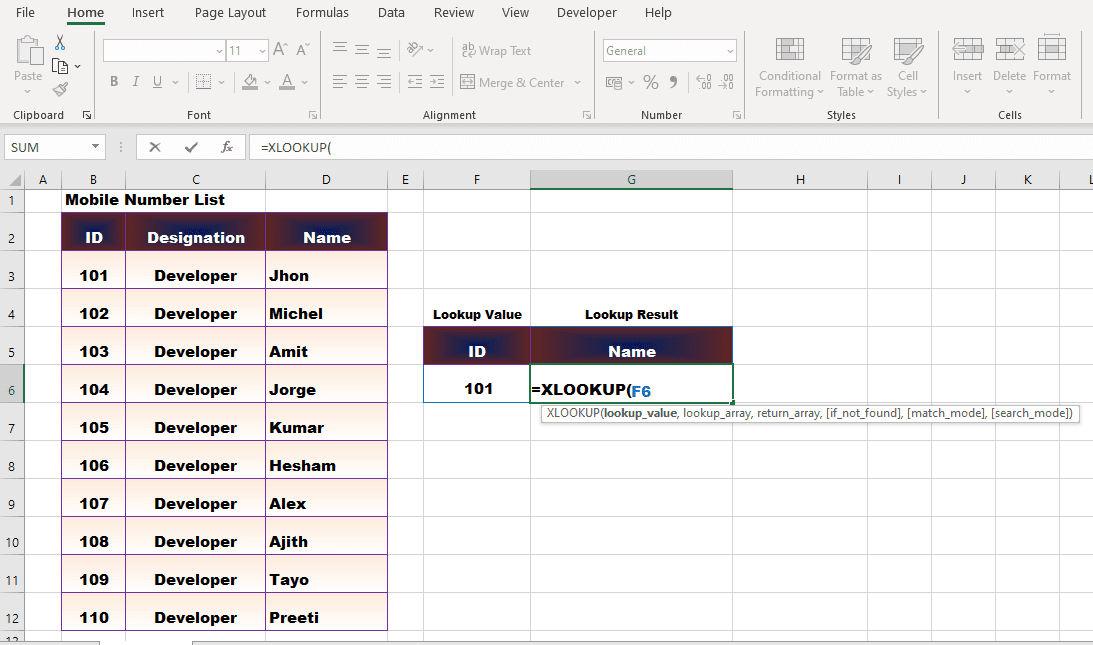
Task: Open Format as Table gallery
Action: (856, 68)
